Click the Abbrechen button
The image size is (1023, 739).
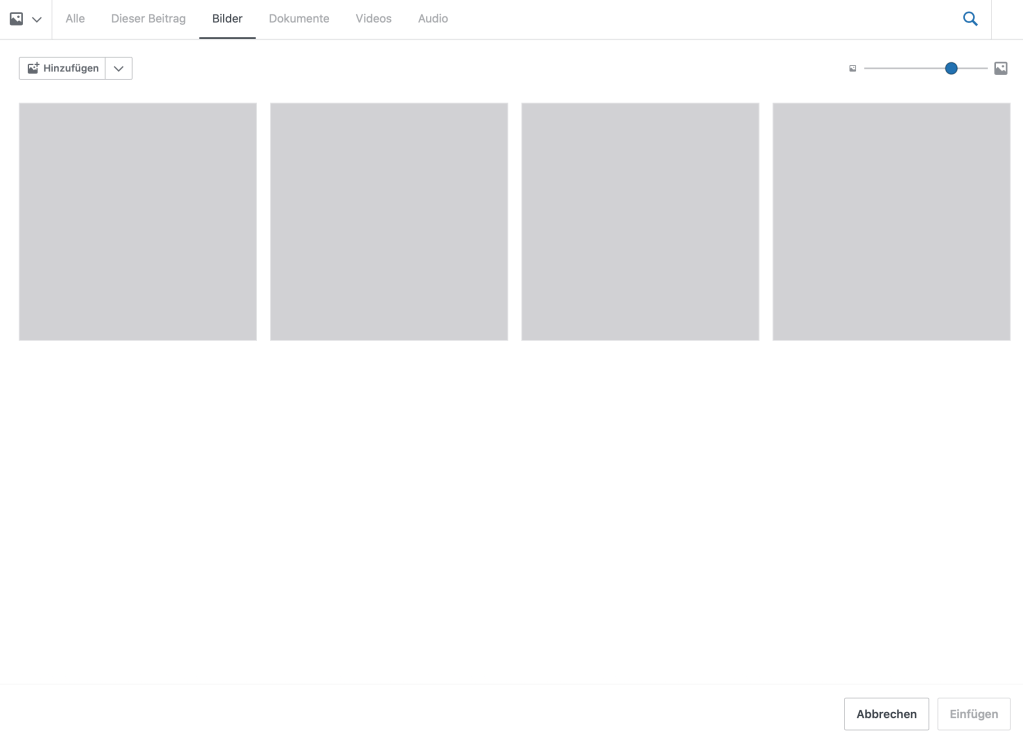tap(886, 714)
